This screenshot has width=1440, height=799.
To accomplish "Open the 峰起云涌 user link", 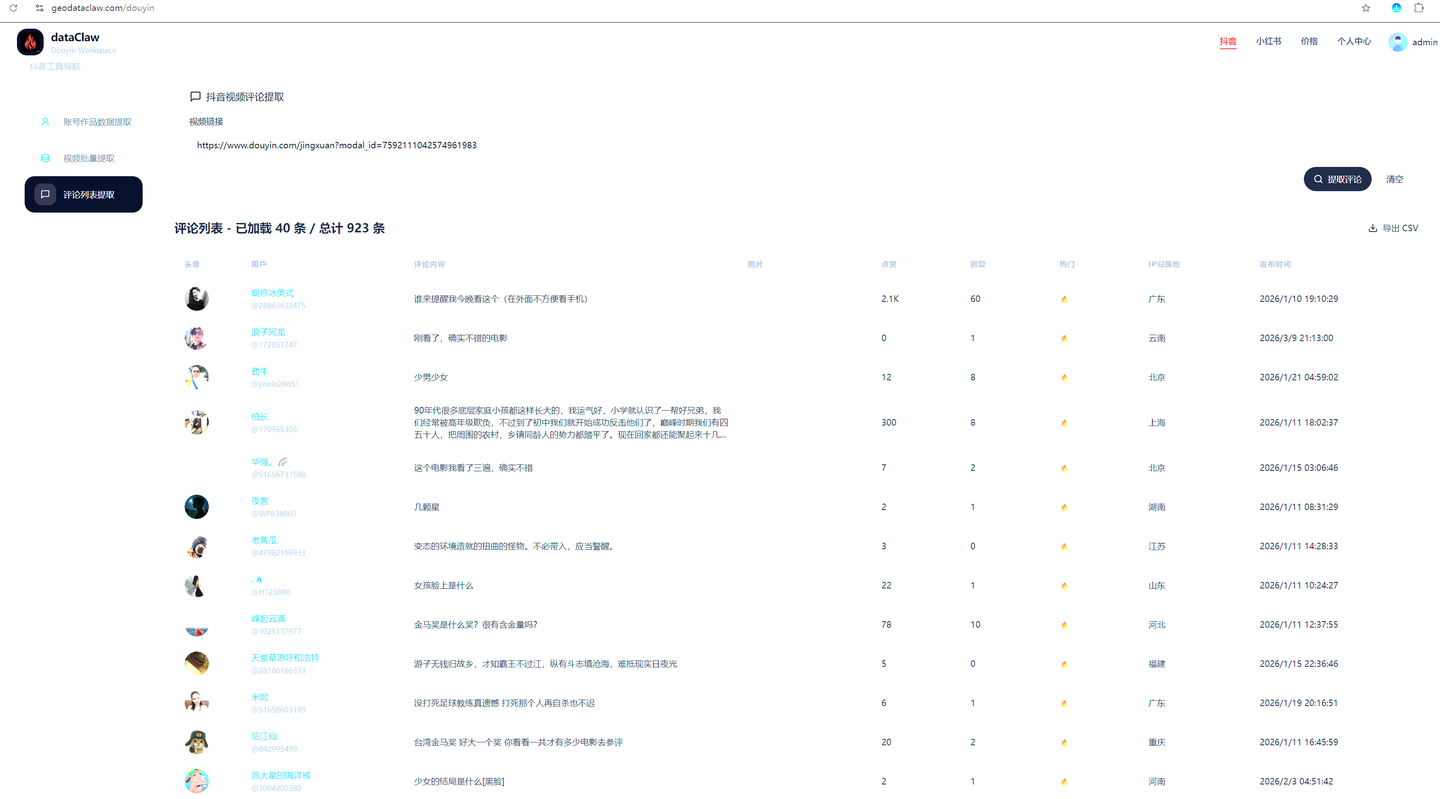I will [x=268, y=619].
